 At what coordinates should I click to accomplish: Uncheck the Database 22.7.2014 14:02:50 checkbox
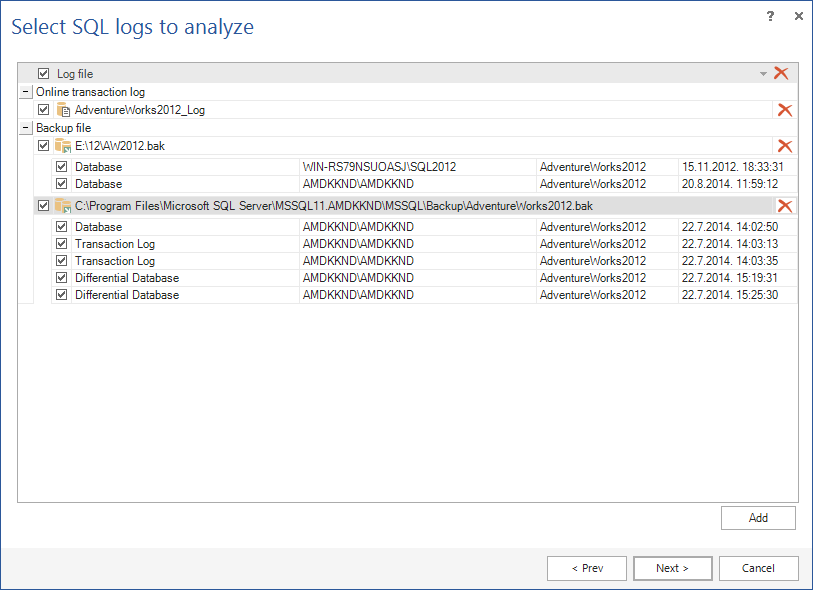[x=62, y=227]
